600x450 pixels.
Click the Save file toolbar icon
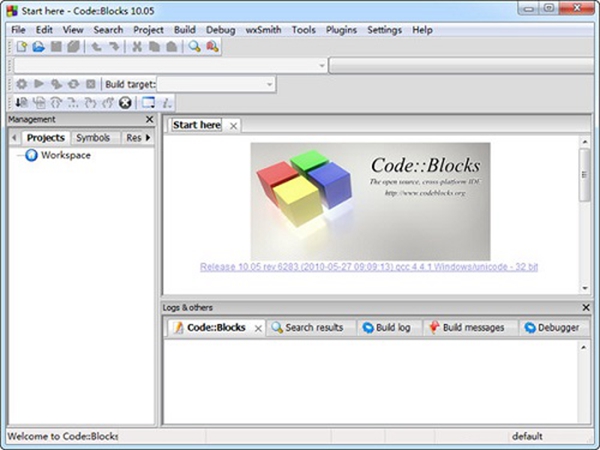pos(56,47)
